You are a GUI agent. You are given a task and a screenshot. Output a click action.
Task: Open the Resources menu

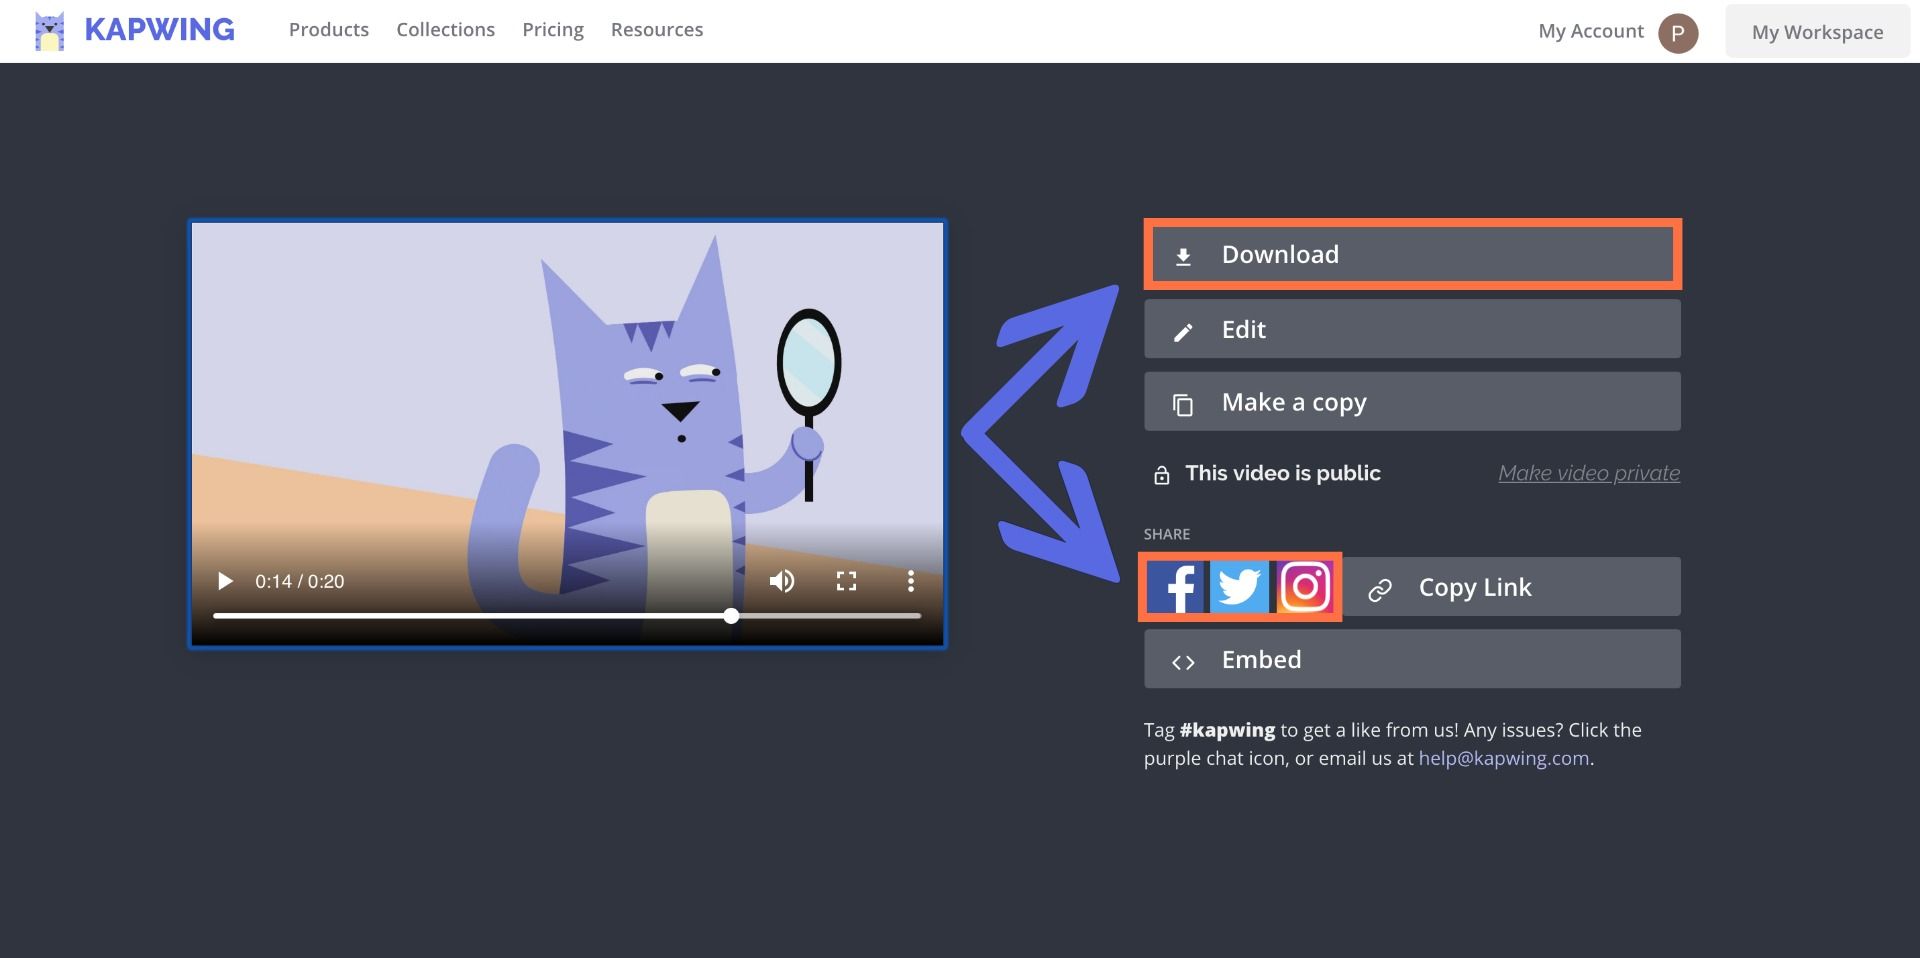pyautogui.click(x=657, y=30)
